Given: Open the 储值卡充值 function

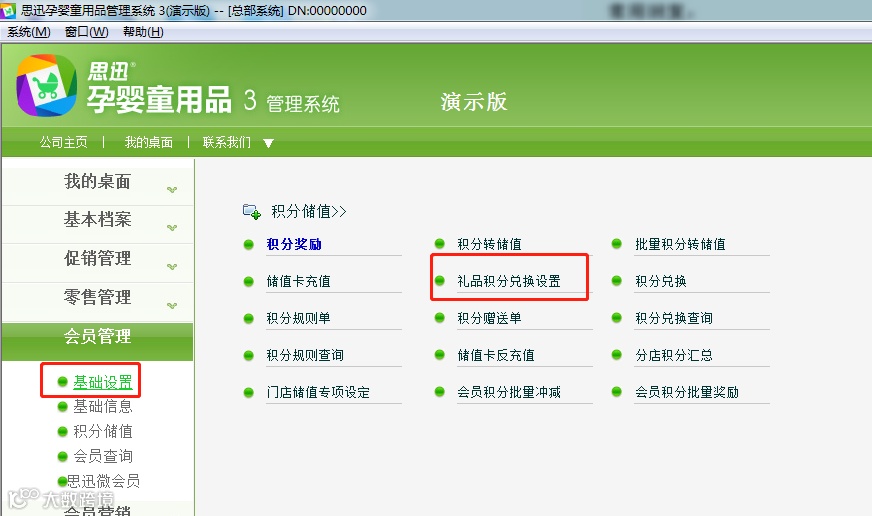Looking at the screenshot, I should point(298,281).
